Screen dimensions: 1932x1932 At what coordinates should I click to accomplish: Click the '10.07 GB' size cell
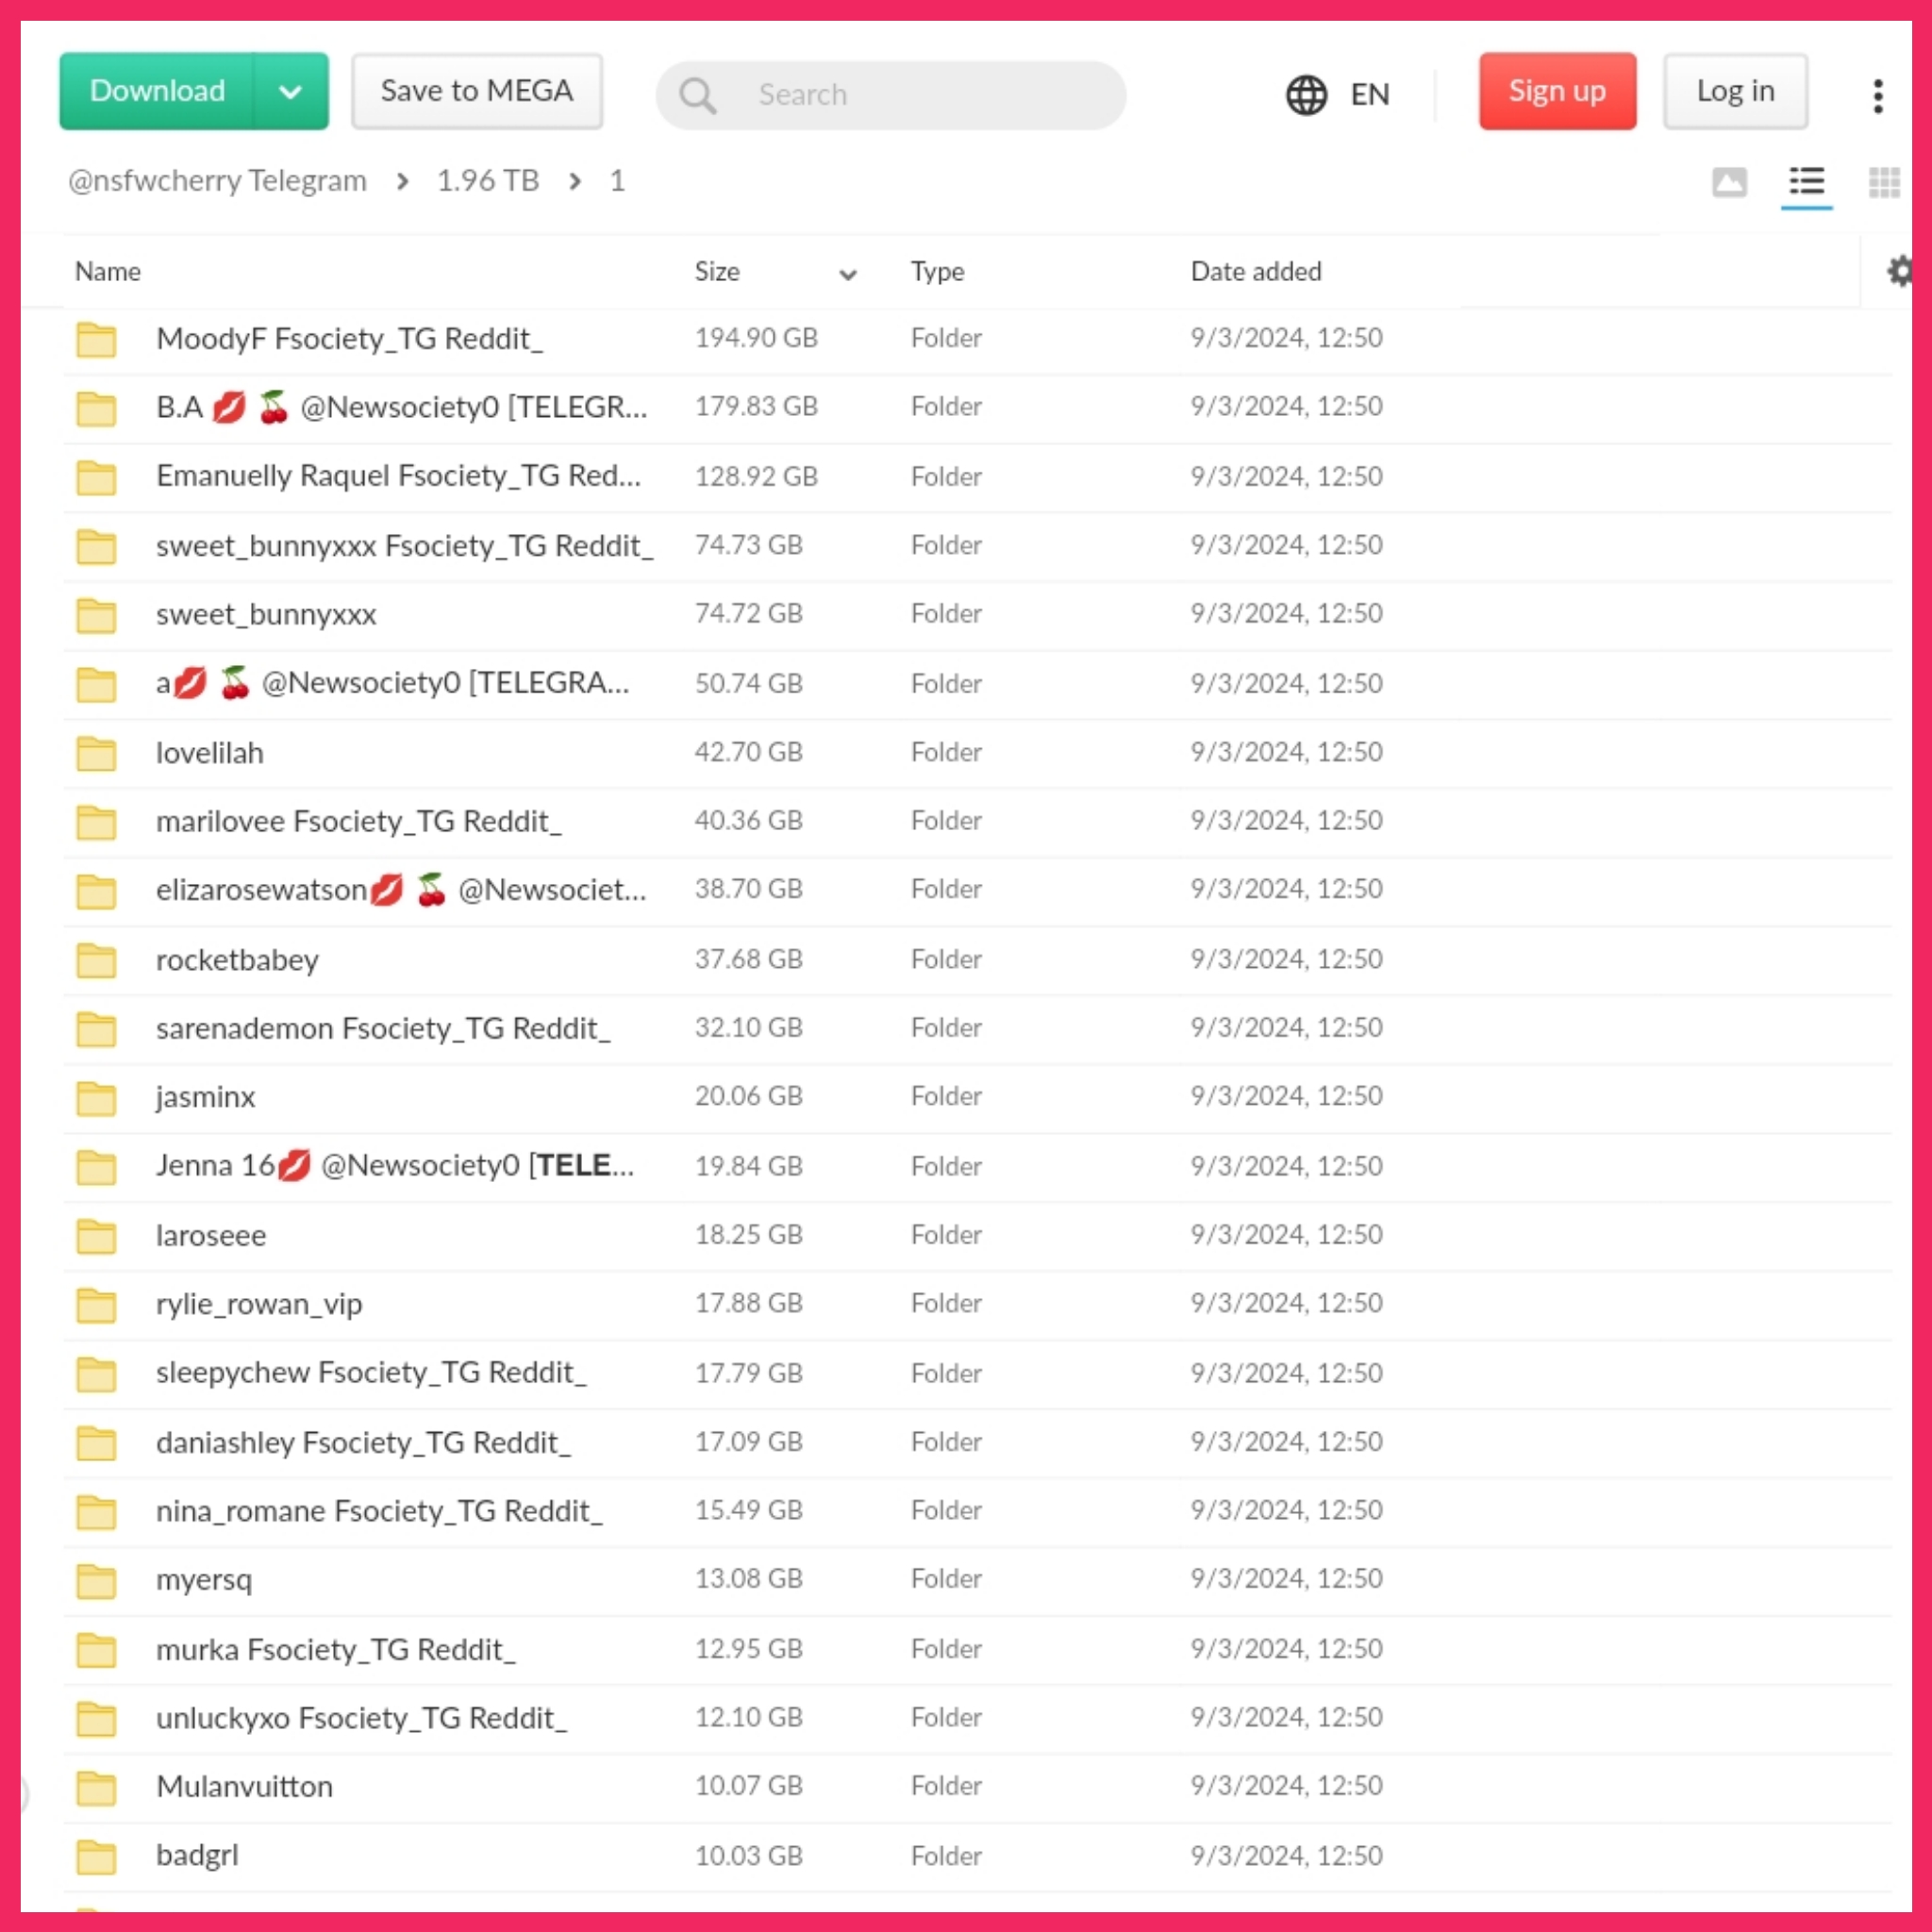tap(749, 1786)
